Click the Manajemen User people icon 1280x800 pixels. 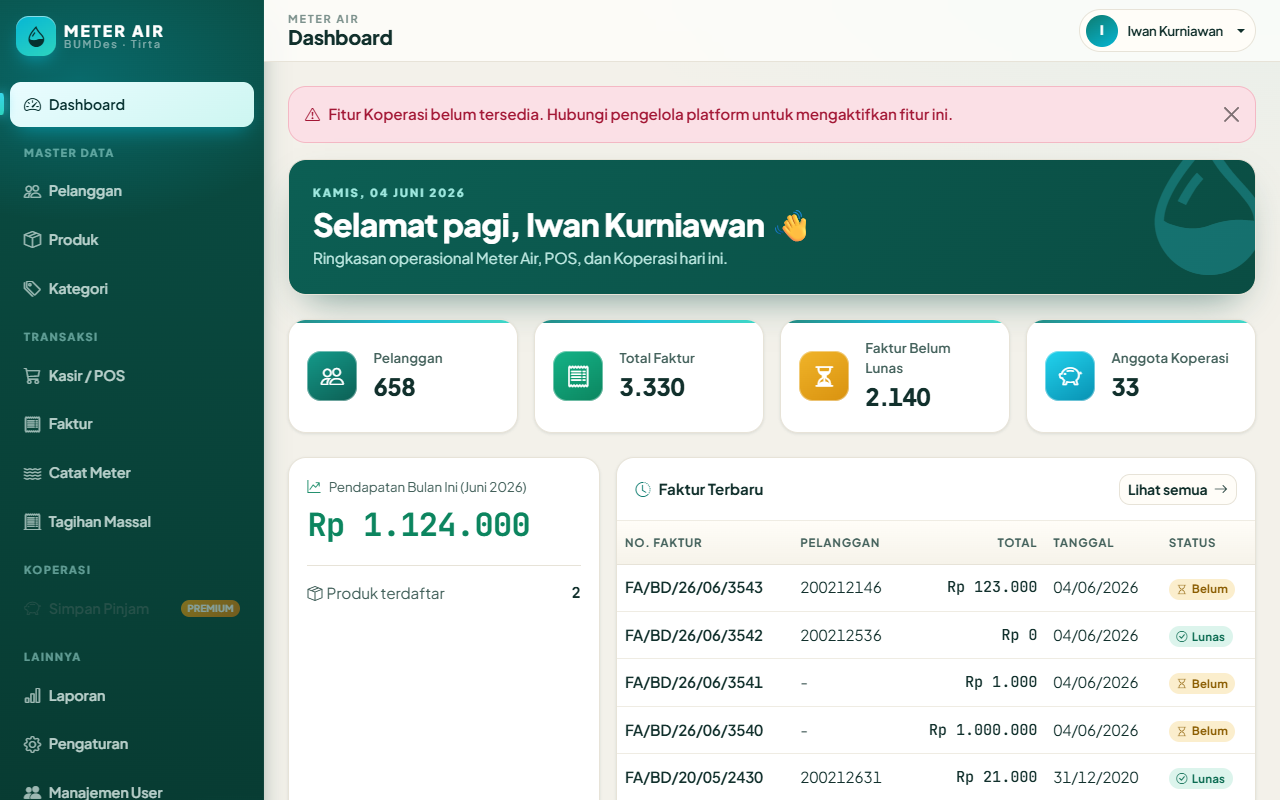point(32,793)
